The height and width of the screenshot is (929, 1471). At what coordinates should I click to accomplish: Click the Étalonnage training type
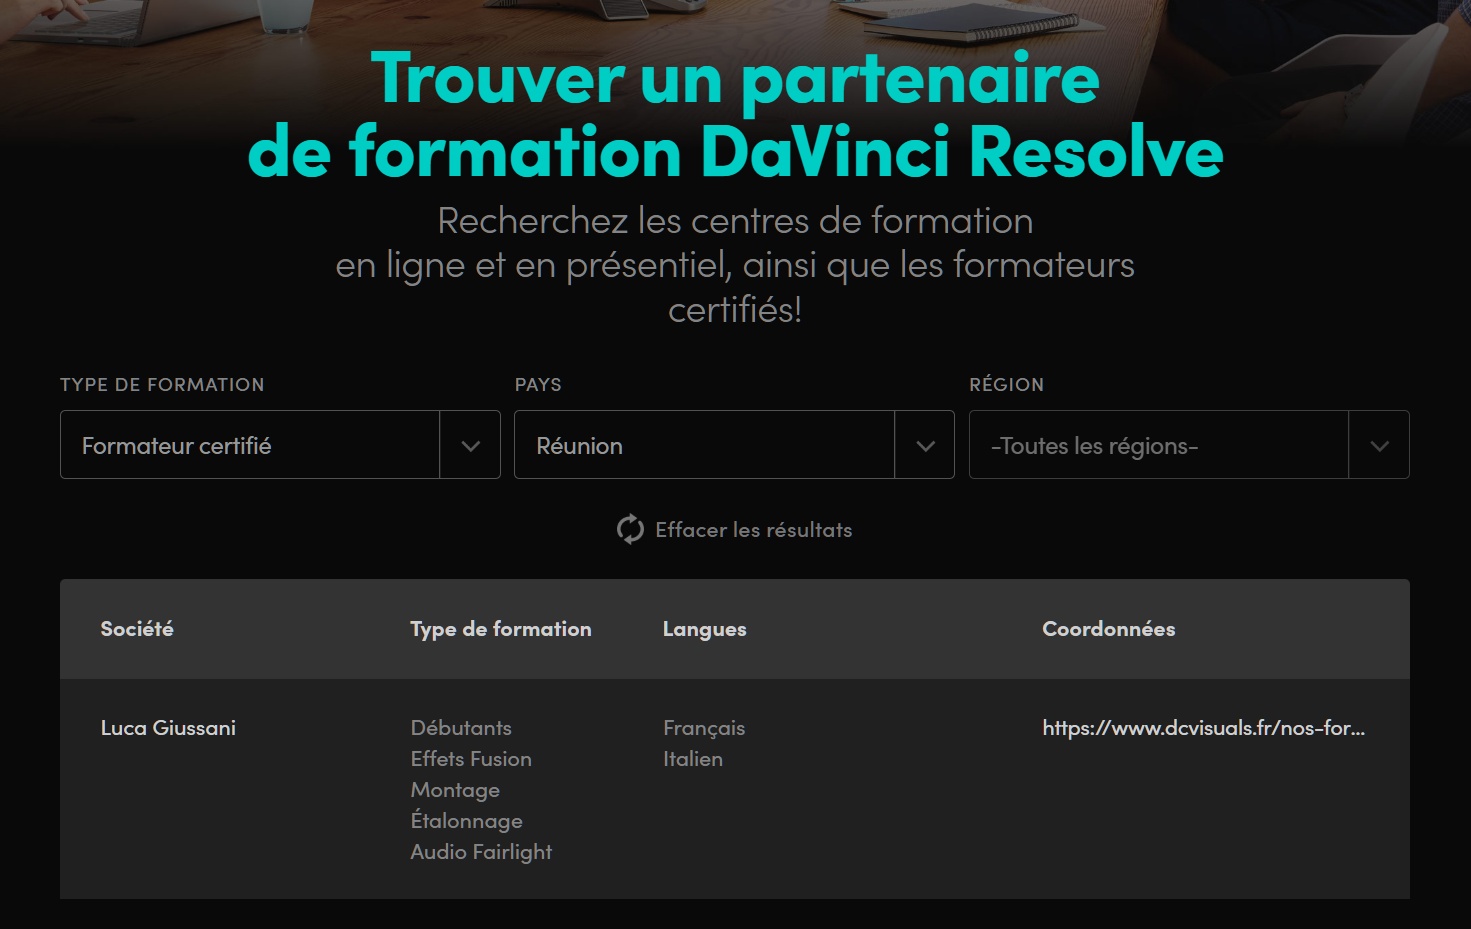466,820
